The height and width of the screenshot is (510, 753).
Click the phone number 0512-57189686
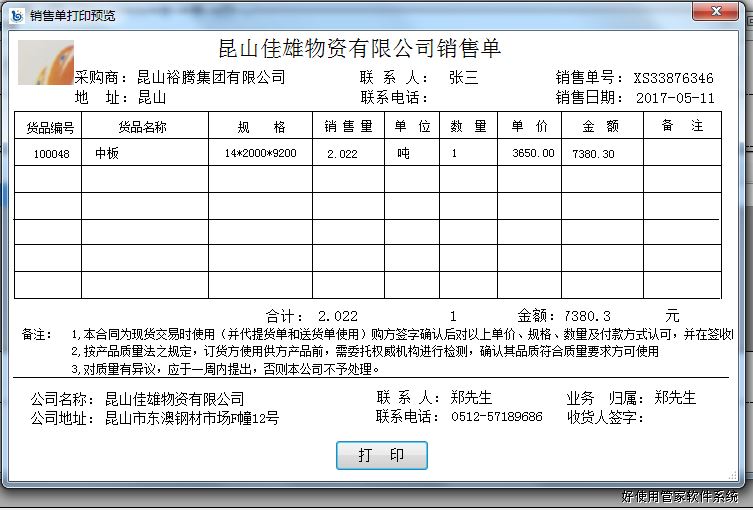(x=497, y=417)
